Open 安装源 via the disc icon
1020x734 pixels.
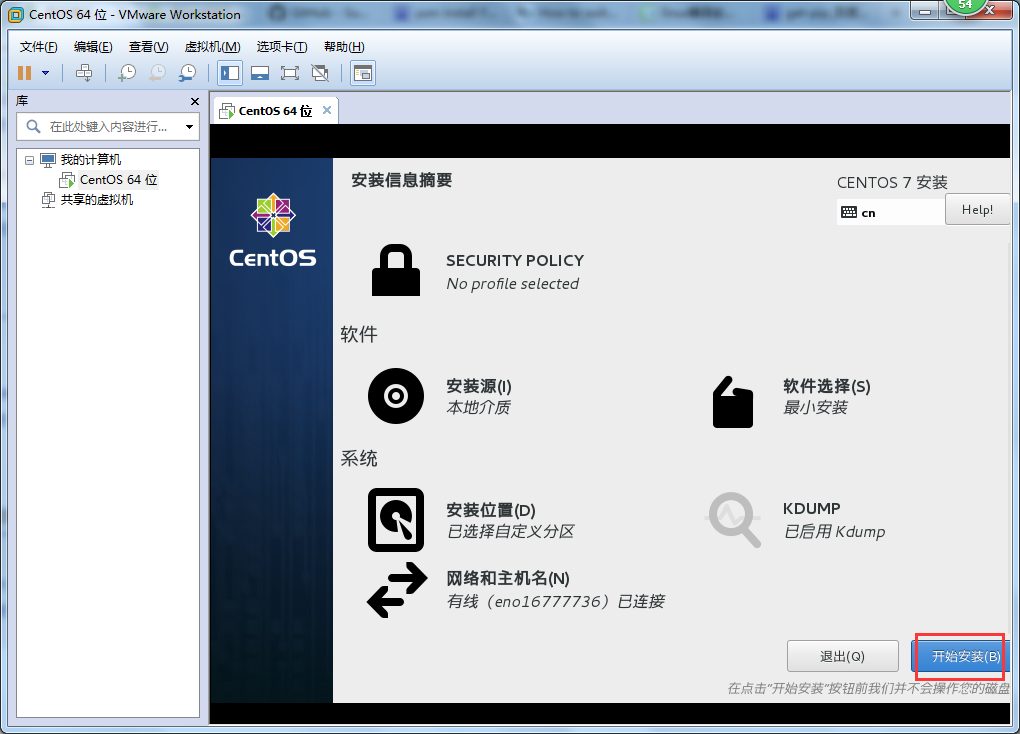coord(396,396)
